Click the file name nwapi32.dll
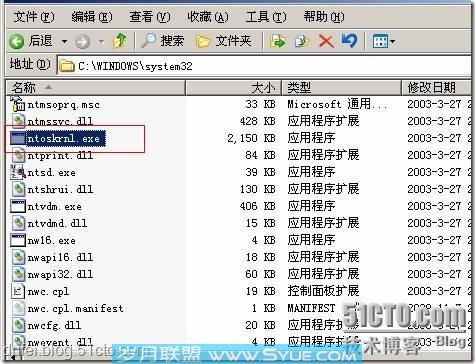 point(60,274)
